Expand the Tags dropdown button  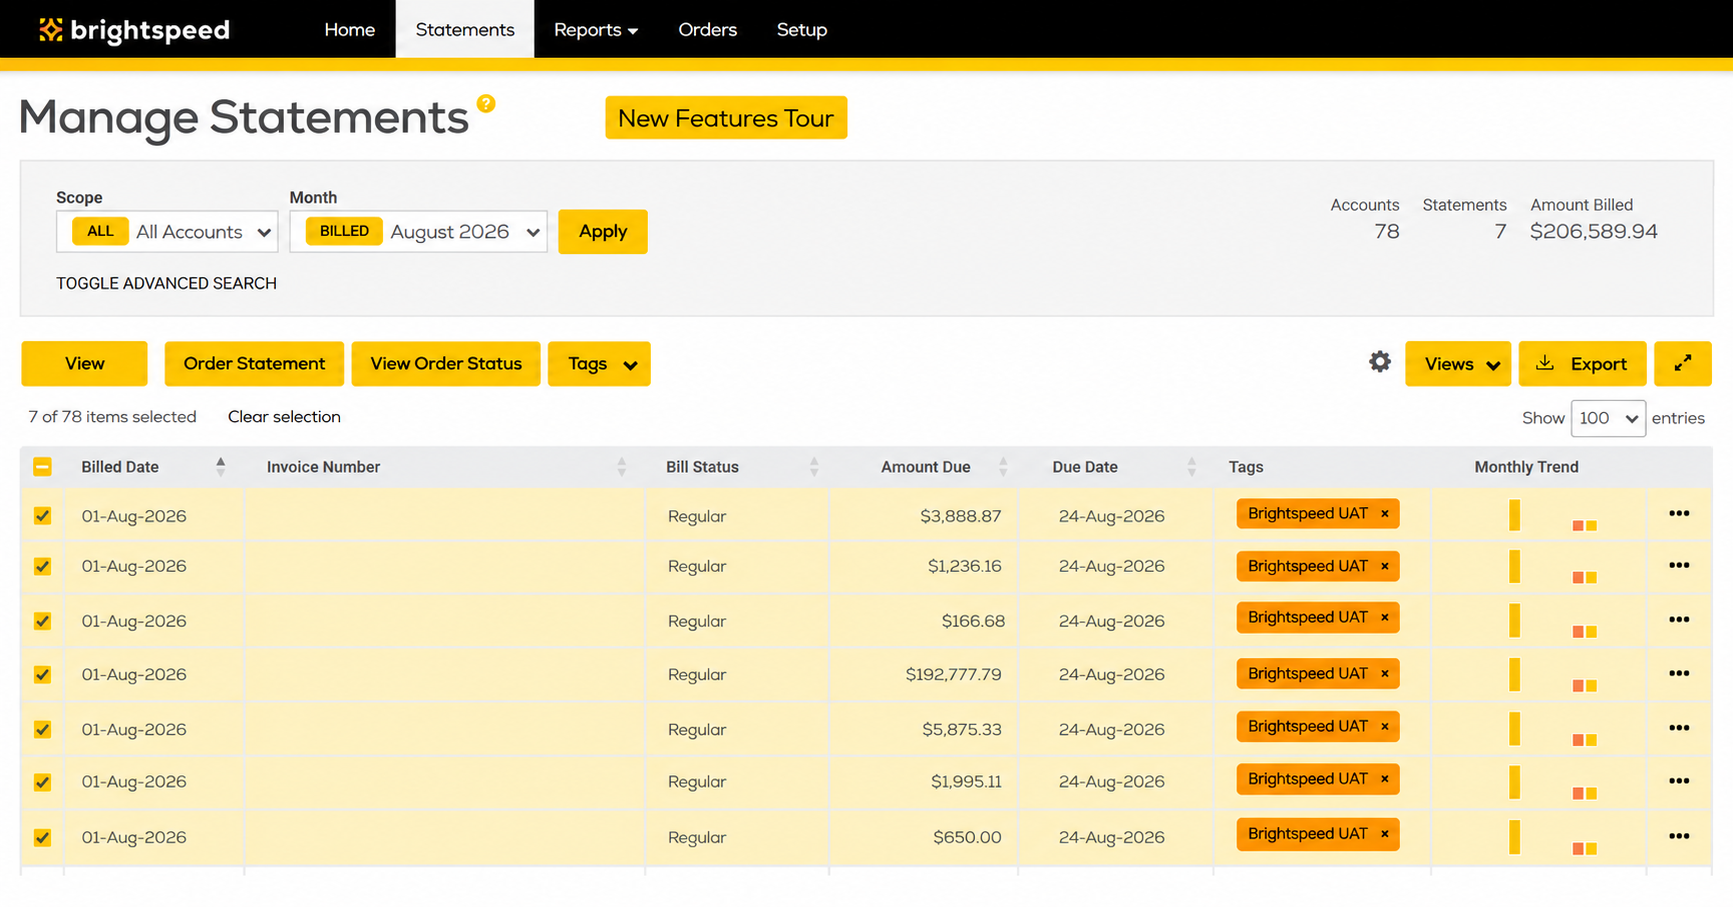click(599, 364)
